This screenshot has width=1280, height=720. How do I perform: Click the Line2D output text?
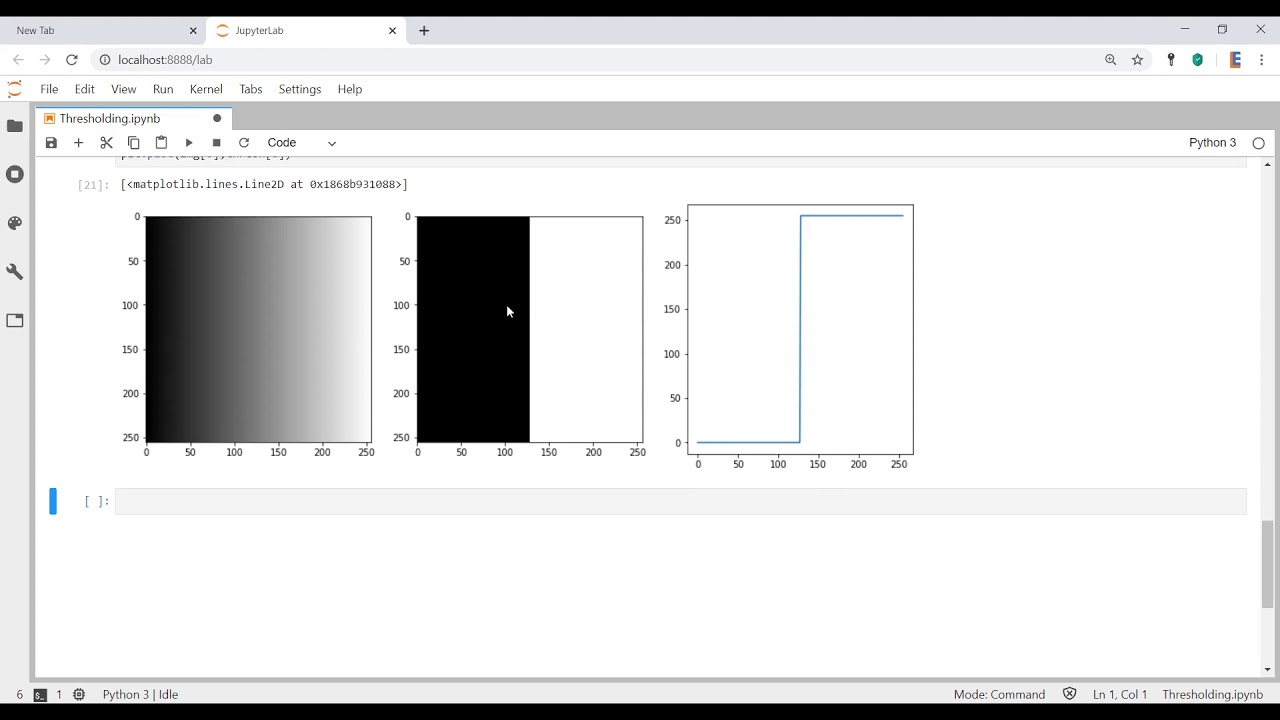[x=264, y=185]
